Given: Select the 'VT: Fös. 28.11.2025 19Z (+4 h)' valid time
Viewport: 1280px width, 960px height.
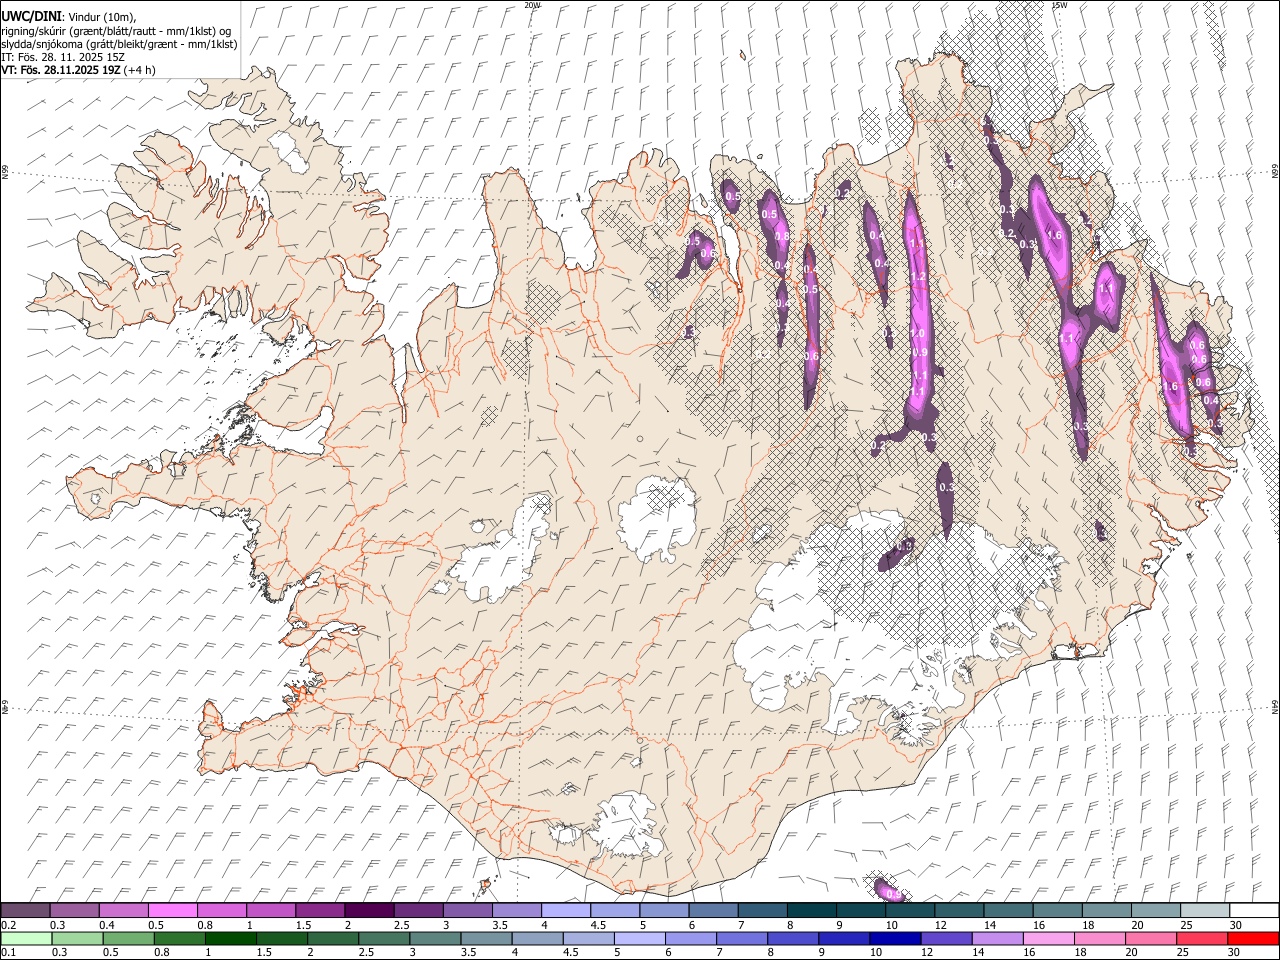Looking at the screenshot, I should (x=79, y=70).
